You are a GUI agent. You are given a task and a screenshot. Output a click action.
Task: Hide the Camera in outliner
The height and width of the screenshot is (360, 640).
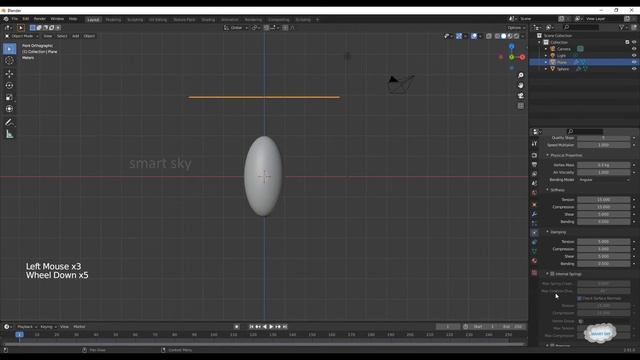tap(634, 49)
